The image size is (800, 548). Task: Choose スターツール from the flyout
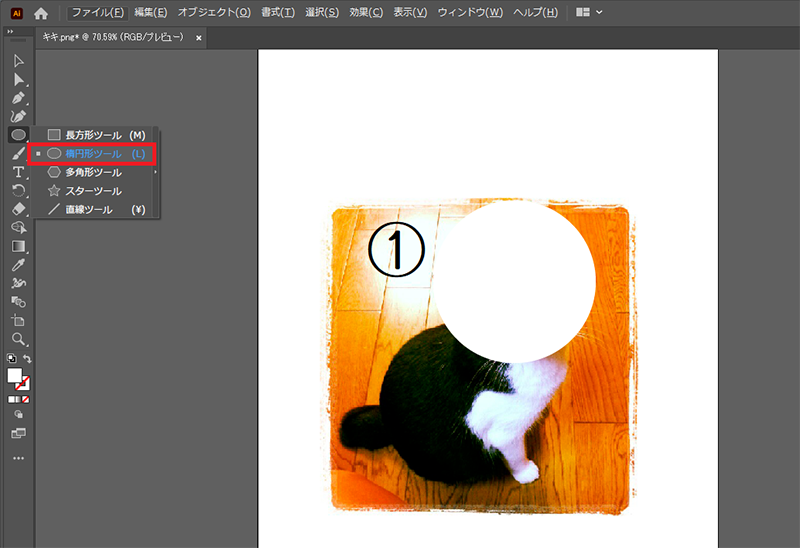93,191
